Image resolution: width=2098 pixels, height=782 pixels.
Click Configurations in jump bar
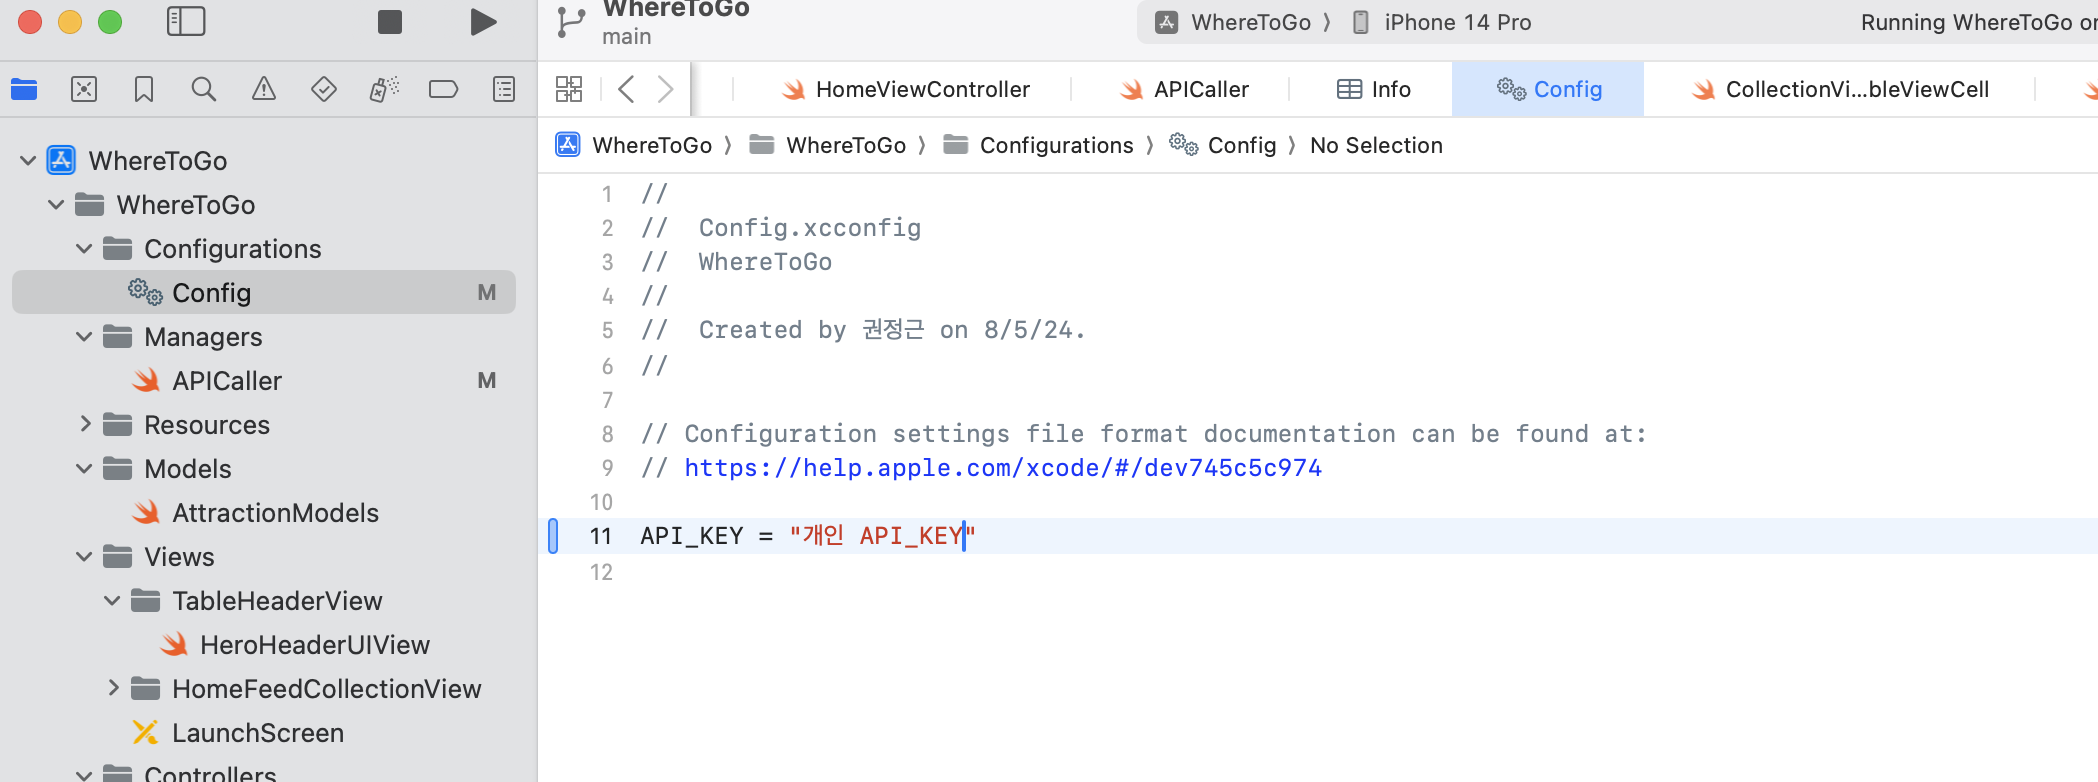[x=1039, y=145]
